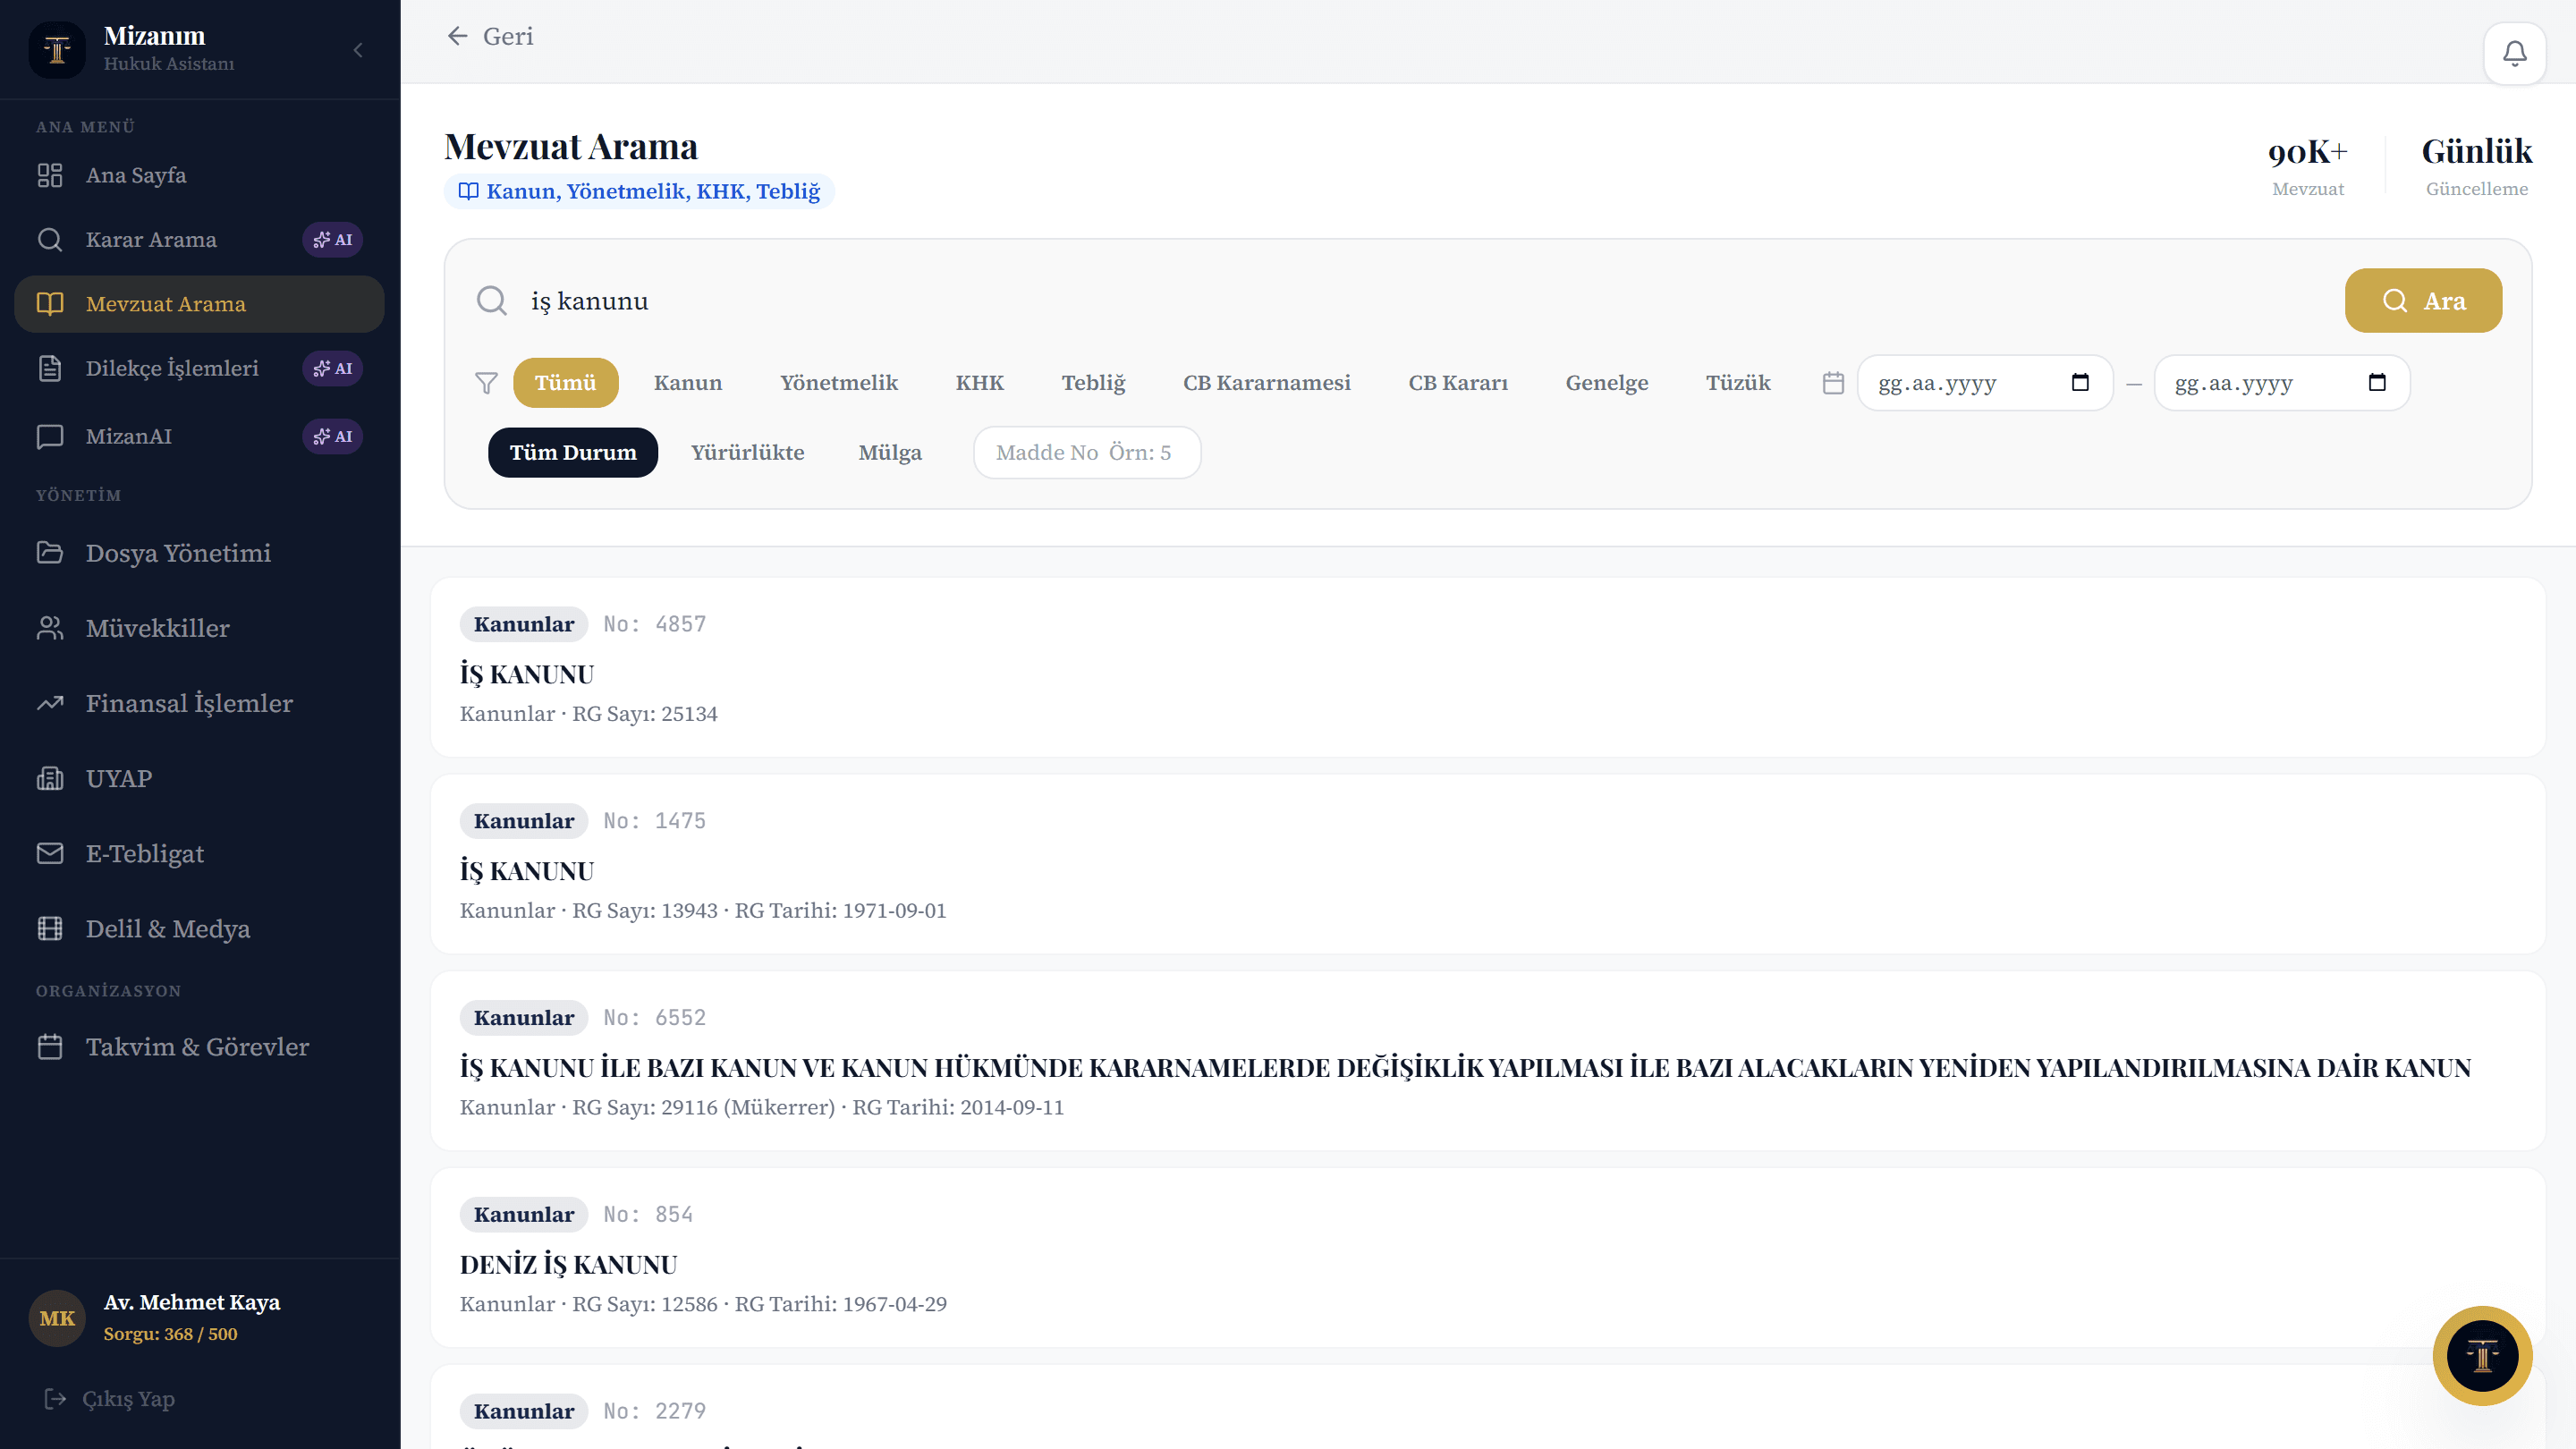This screenshot has height=1449, width=2576.
Task: Select the Yürürlükte status filter
Action: point(747,452)
